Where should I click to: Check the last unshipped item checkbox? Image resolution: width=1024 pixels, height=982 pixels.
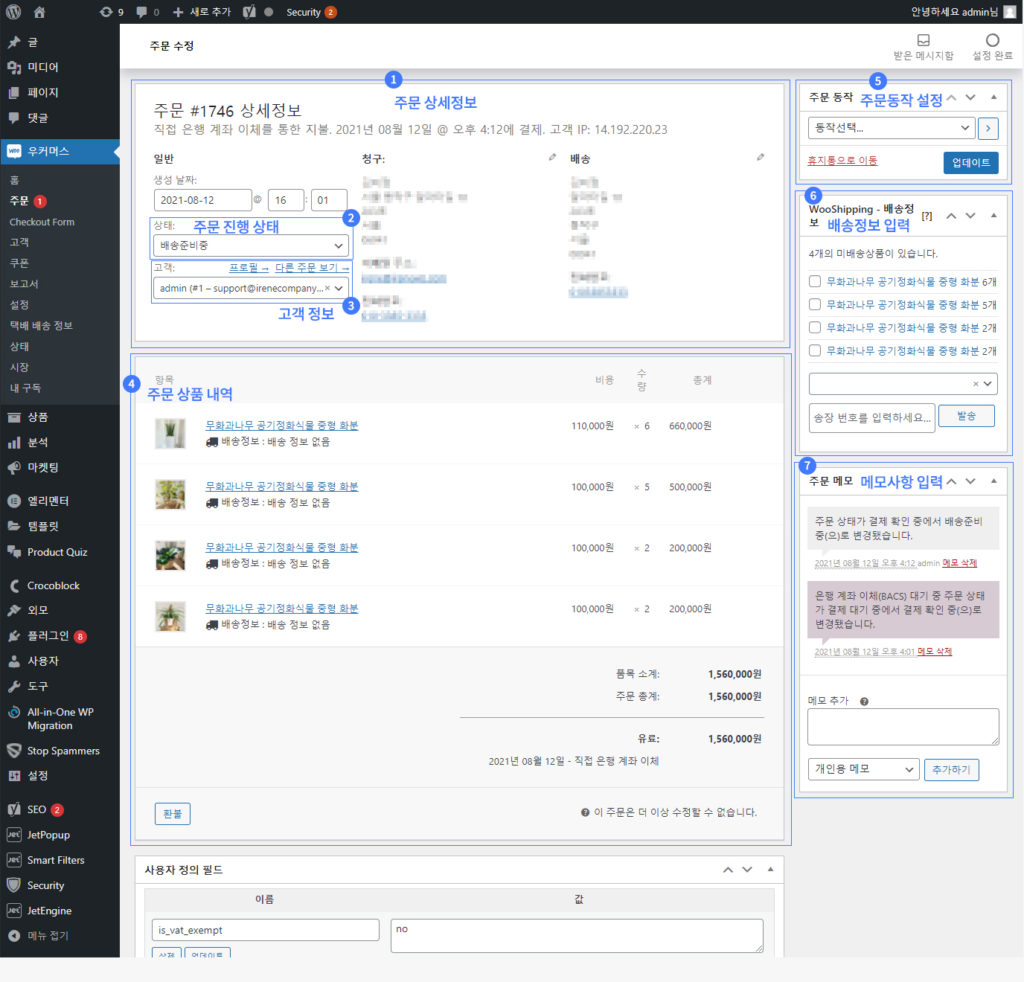point(815,351)
